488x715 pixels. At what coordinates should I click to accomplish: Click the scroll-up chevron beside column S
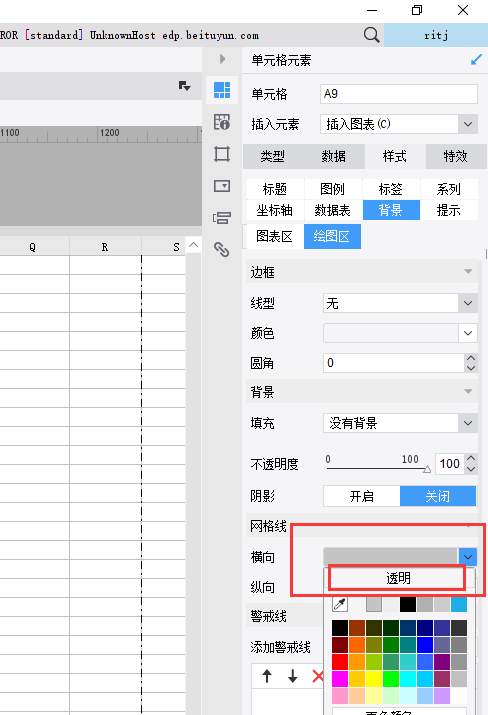click(193, 245)
